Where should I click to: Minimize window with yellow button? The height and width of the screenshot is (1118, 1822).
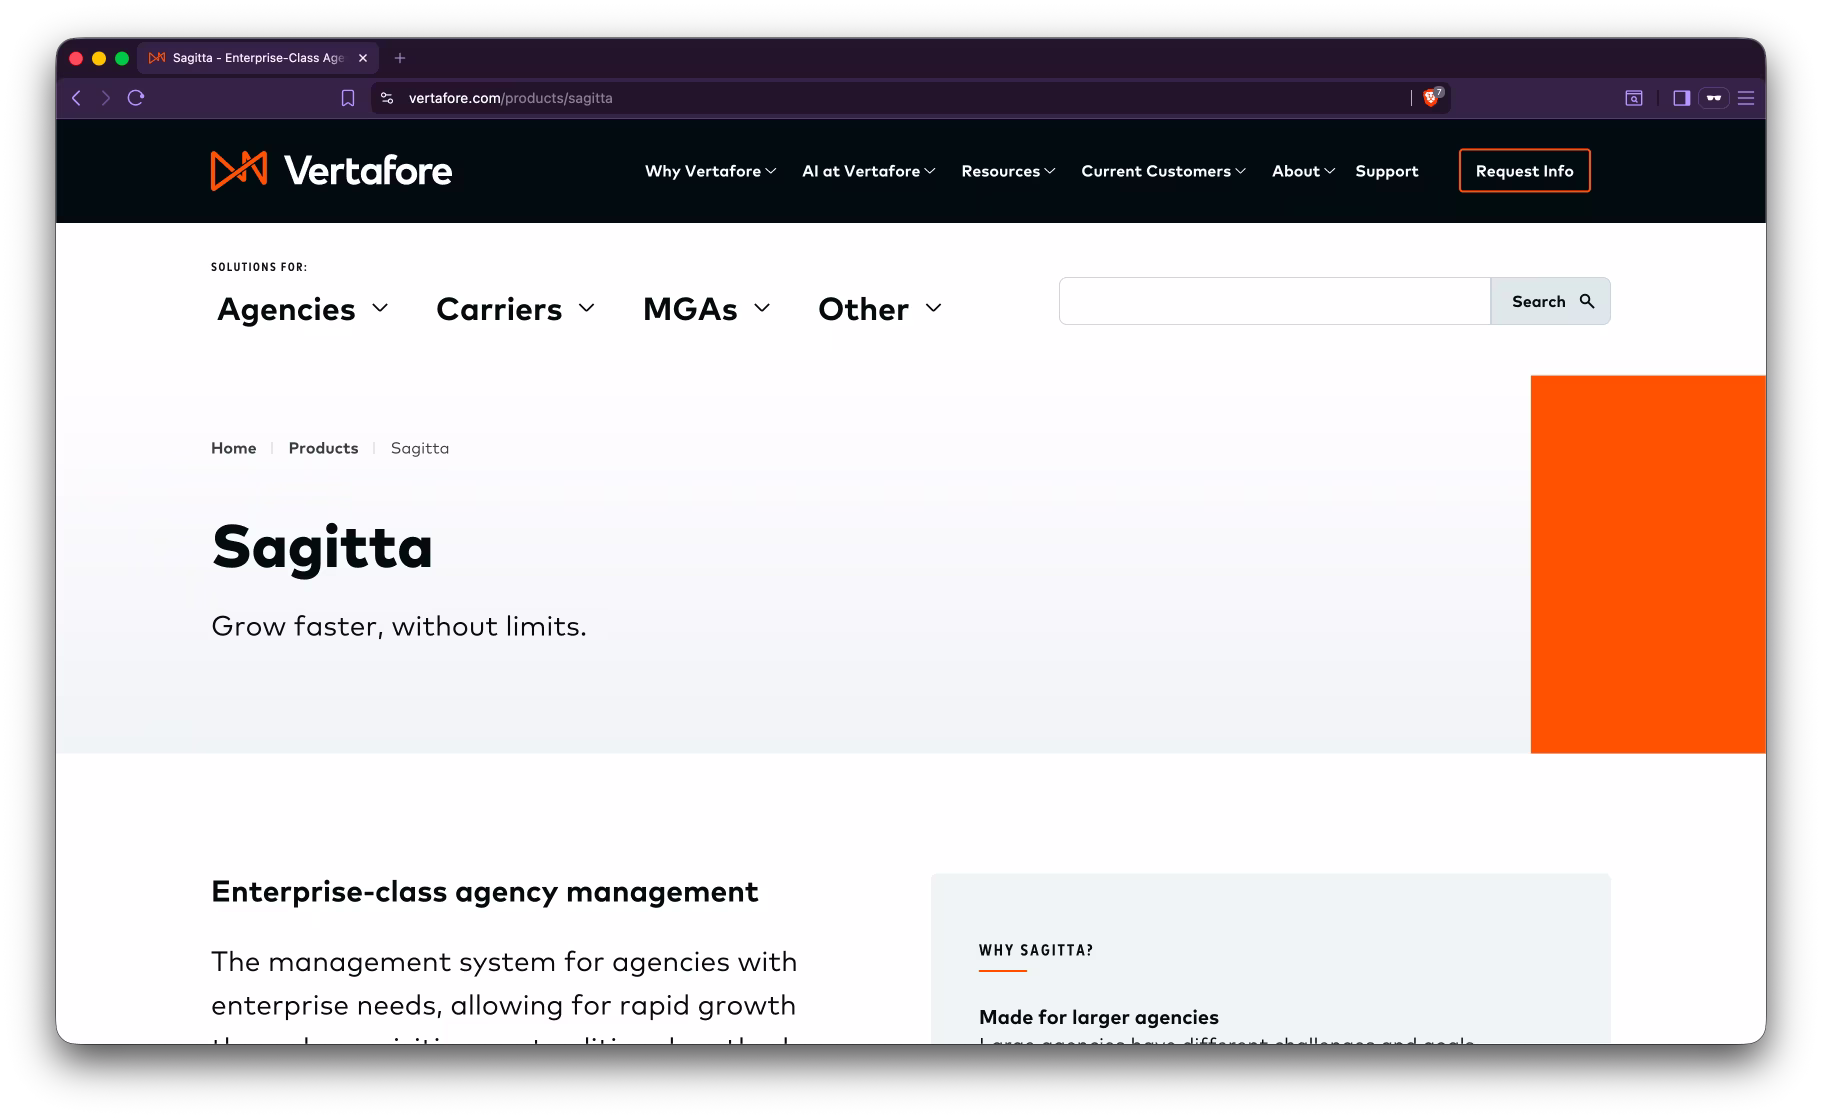point(99,58)
